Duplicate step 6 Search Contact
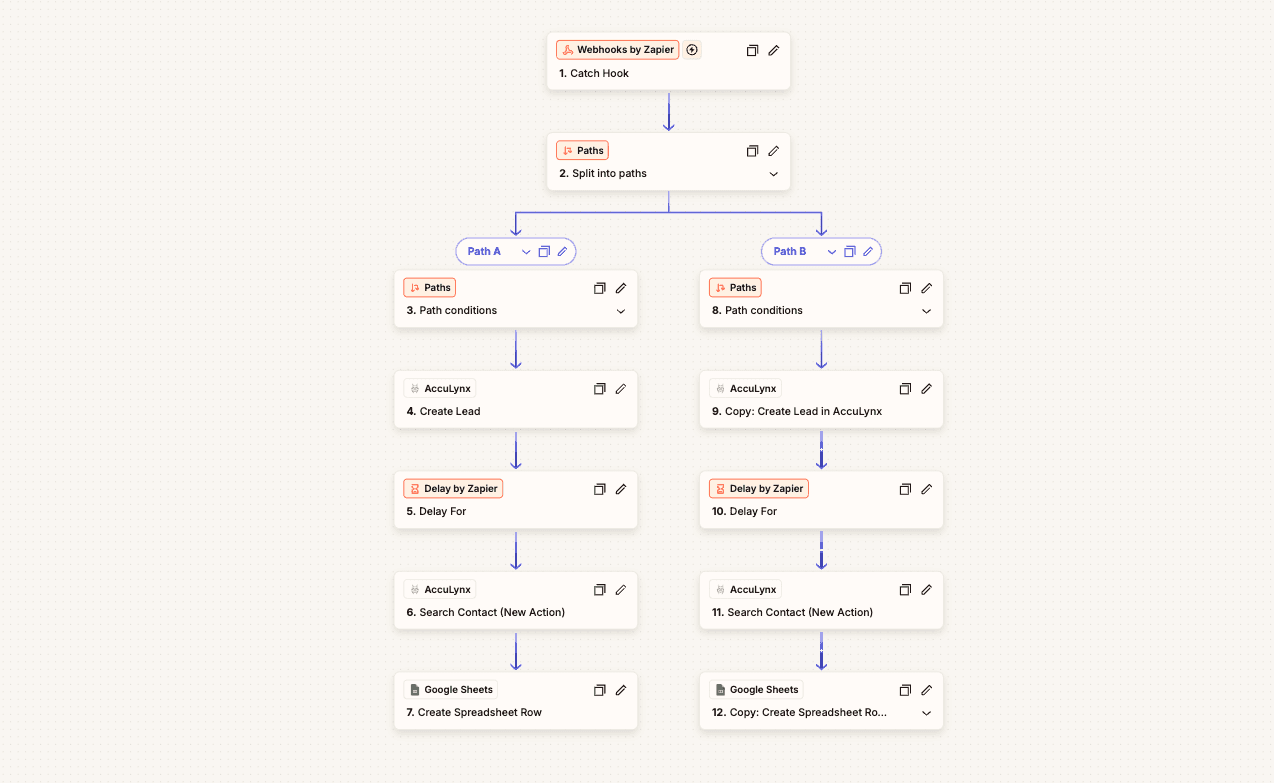The height and width of the screenshot is (783, 1274). click(x=600, y=590)
